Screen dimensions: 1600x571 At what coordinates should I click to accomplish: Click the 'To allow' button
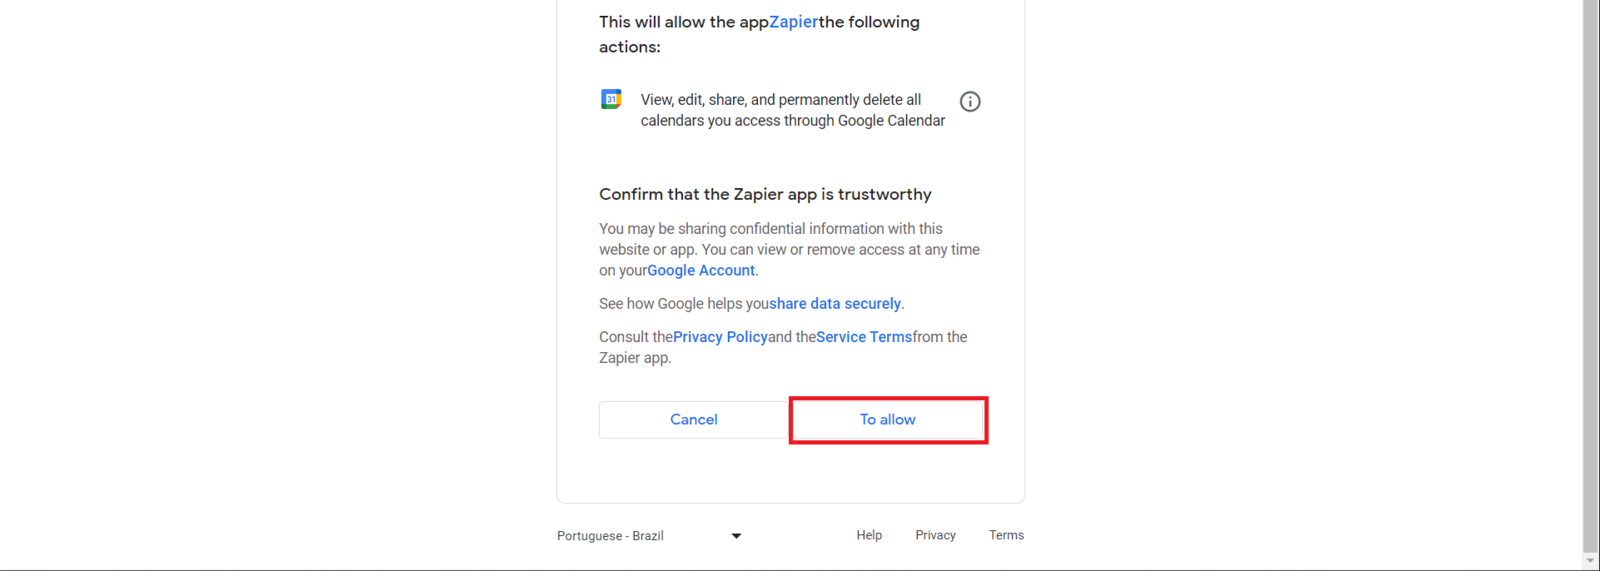point(888,420)
